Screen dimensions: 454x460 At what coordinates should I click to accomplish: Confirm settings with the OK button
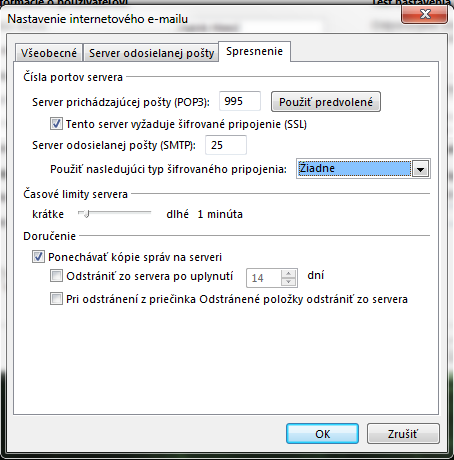322,434
